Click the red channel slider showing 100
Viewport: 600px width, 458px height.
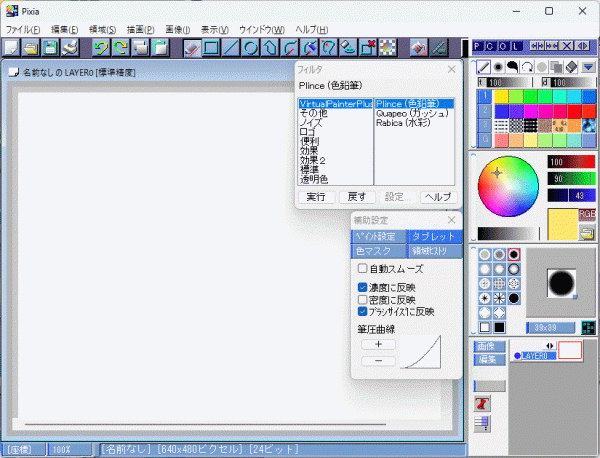[x=571, y=162]
